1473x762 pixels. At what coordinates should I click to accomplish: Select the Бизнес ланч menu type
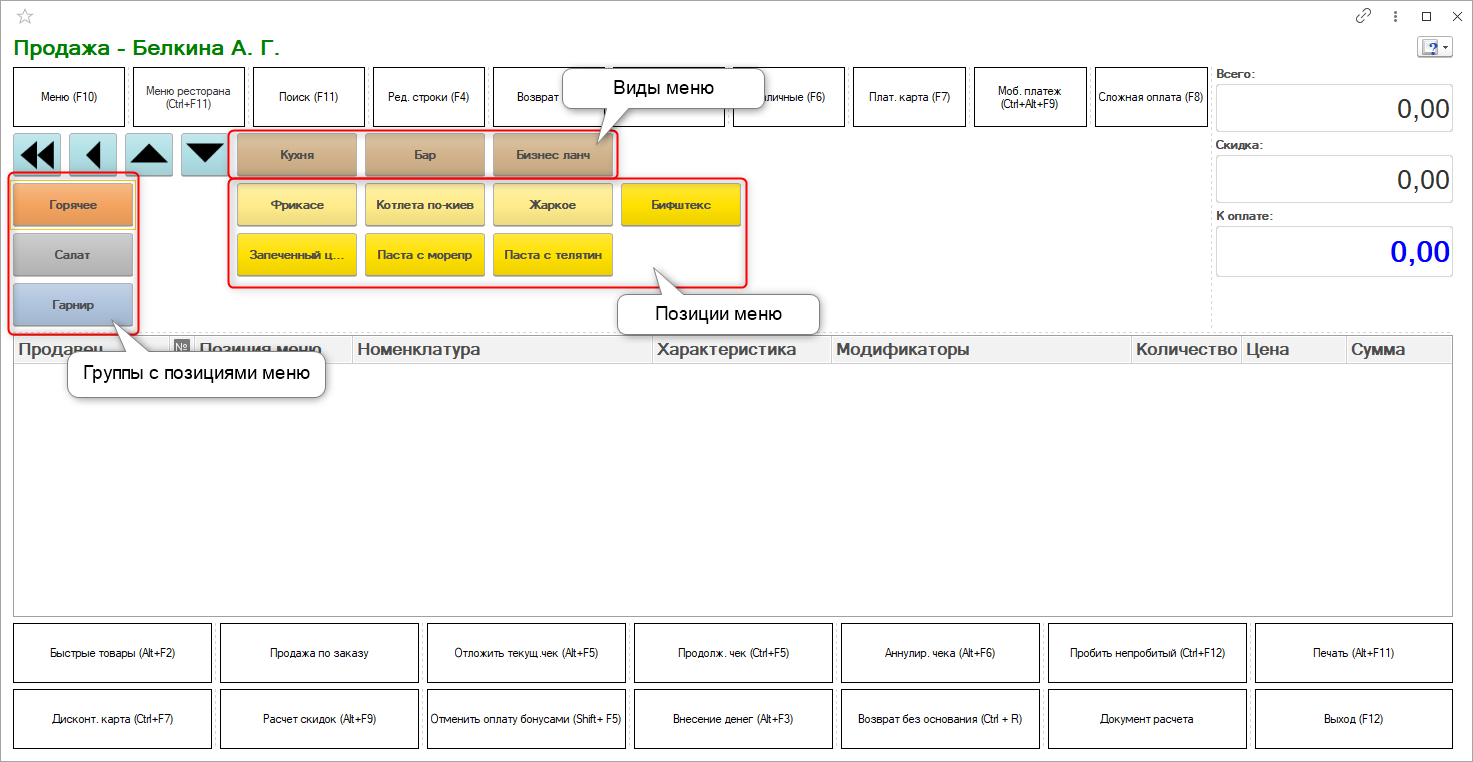point(552,155)
